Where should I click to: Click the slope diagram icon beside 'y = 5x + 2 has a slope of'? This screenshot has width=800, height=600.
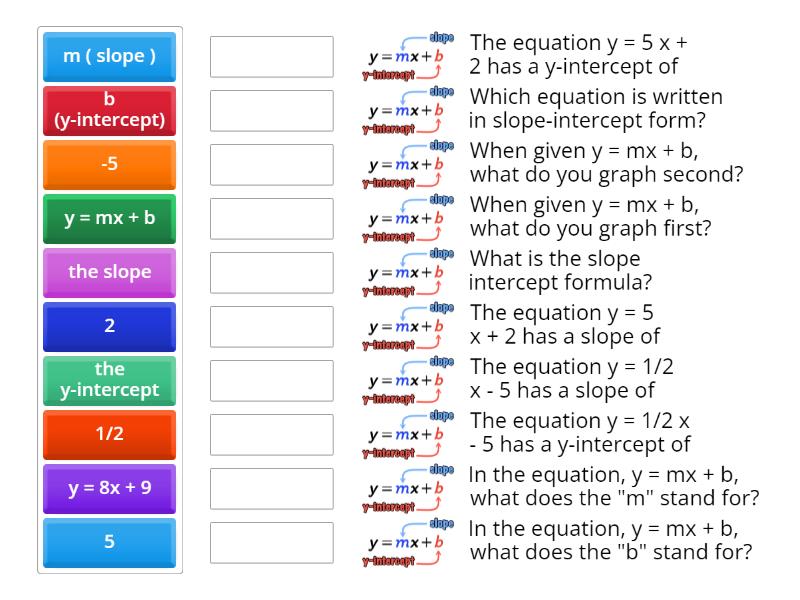click(407, 327)
